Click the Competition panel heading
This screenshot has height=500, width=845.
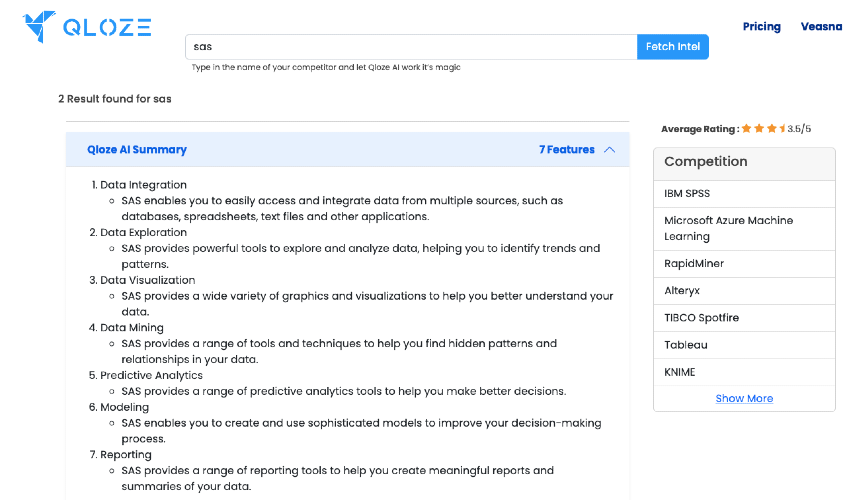[705, 162]
